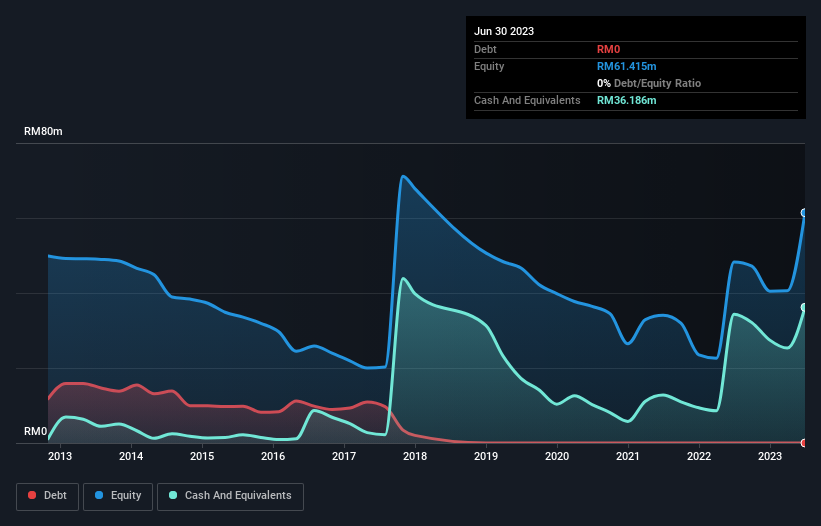
Task: Click the 0% Debt/Equity Ratio text
Action: (649, 83)
